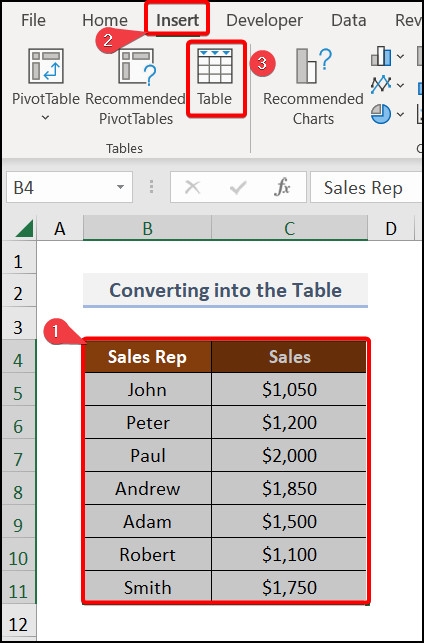This screenshot has height=643, width=424.
Task: Open Recommended PivotTables
Action: tap(136, 86)
